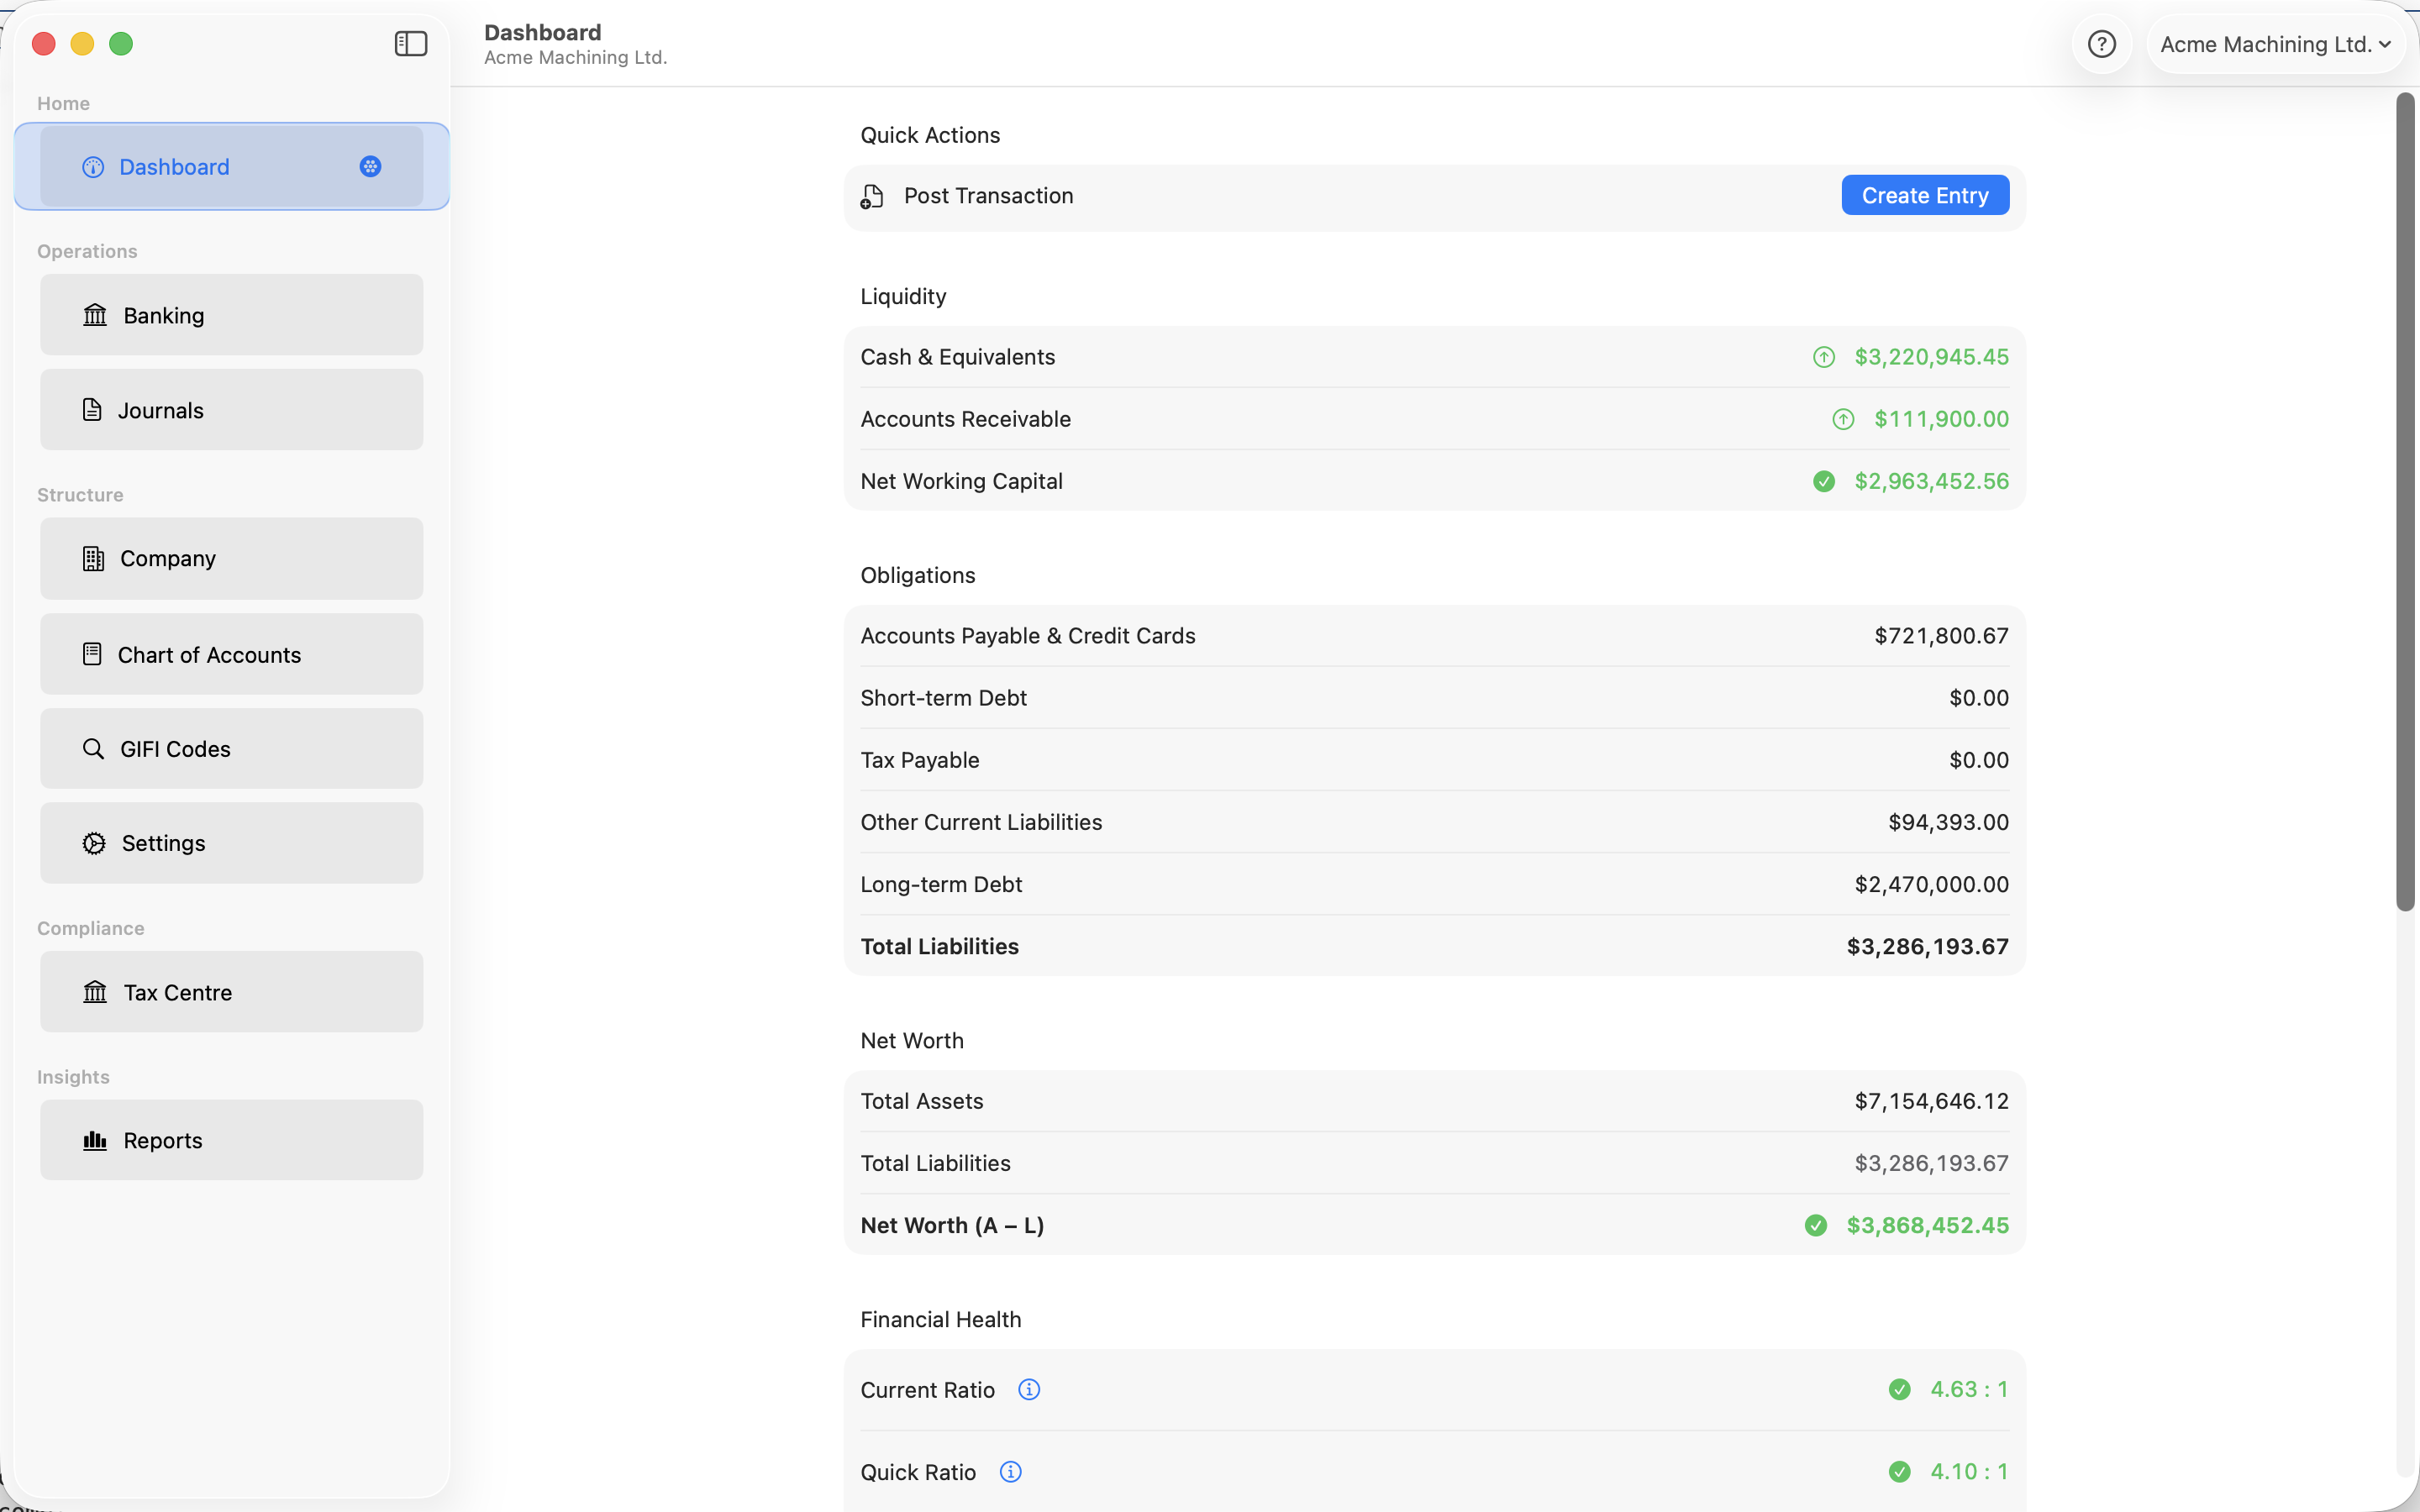Screen dimensions: 2420x1512
Task: Toggle the sidebar visibility icon
Action: [x=411, y=44]
